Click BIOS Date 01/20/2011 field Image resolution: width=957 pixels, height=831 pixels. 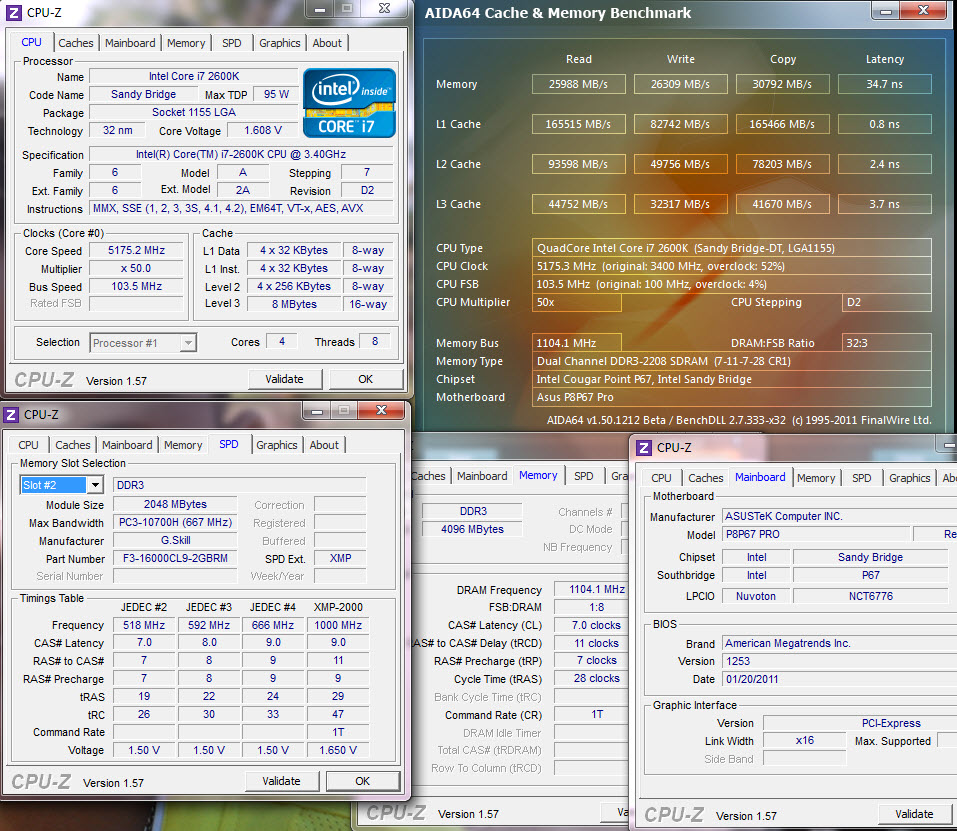click(839, 679)
